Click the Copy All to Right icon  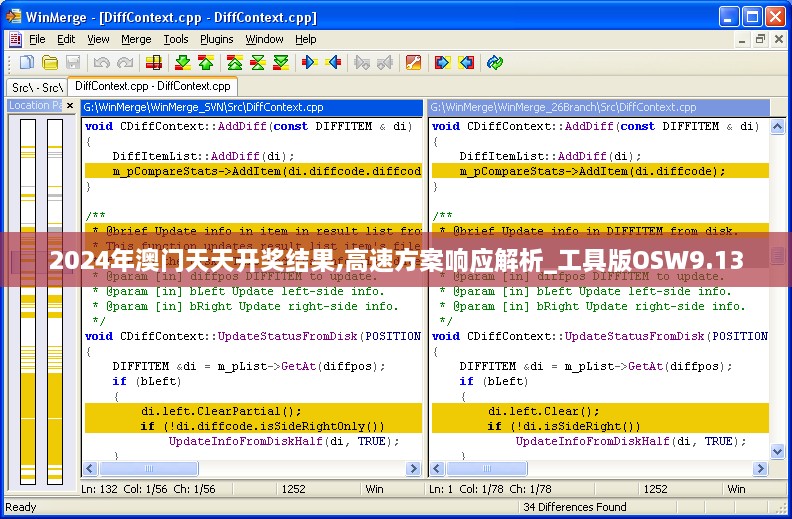442,63
